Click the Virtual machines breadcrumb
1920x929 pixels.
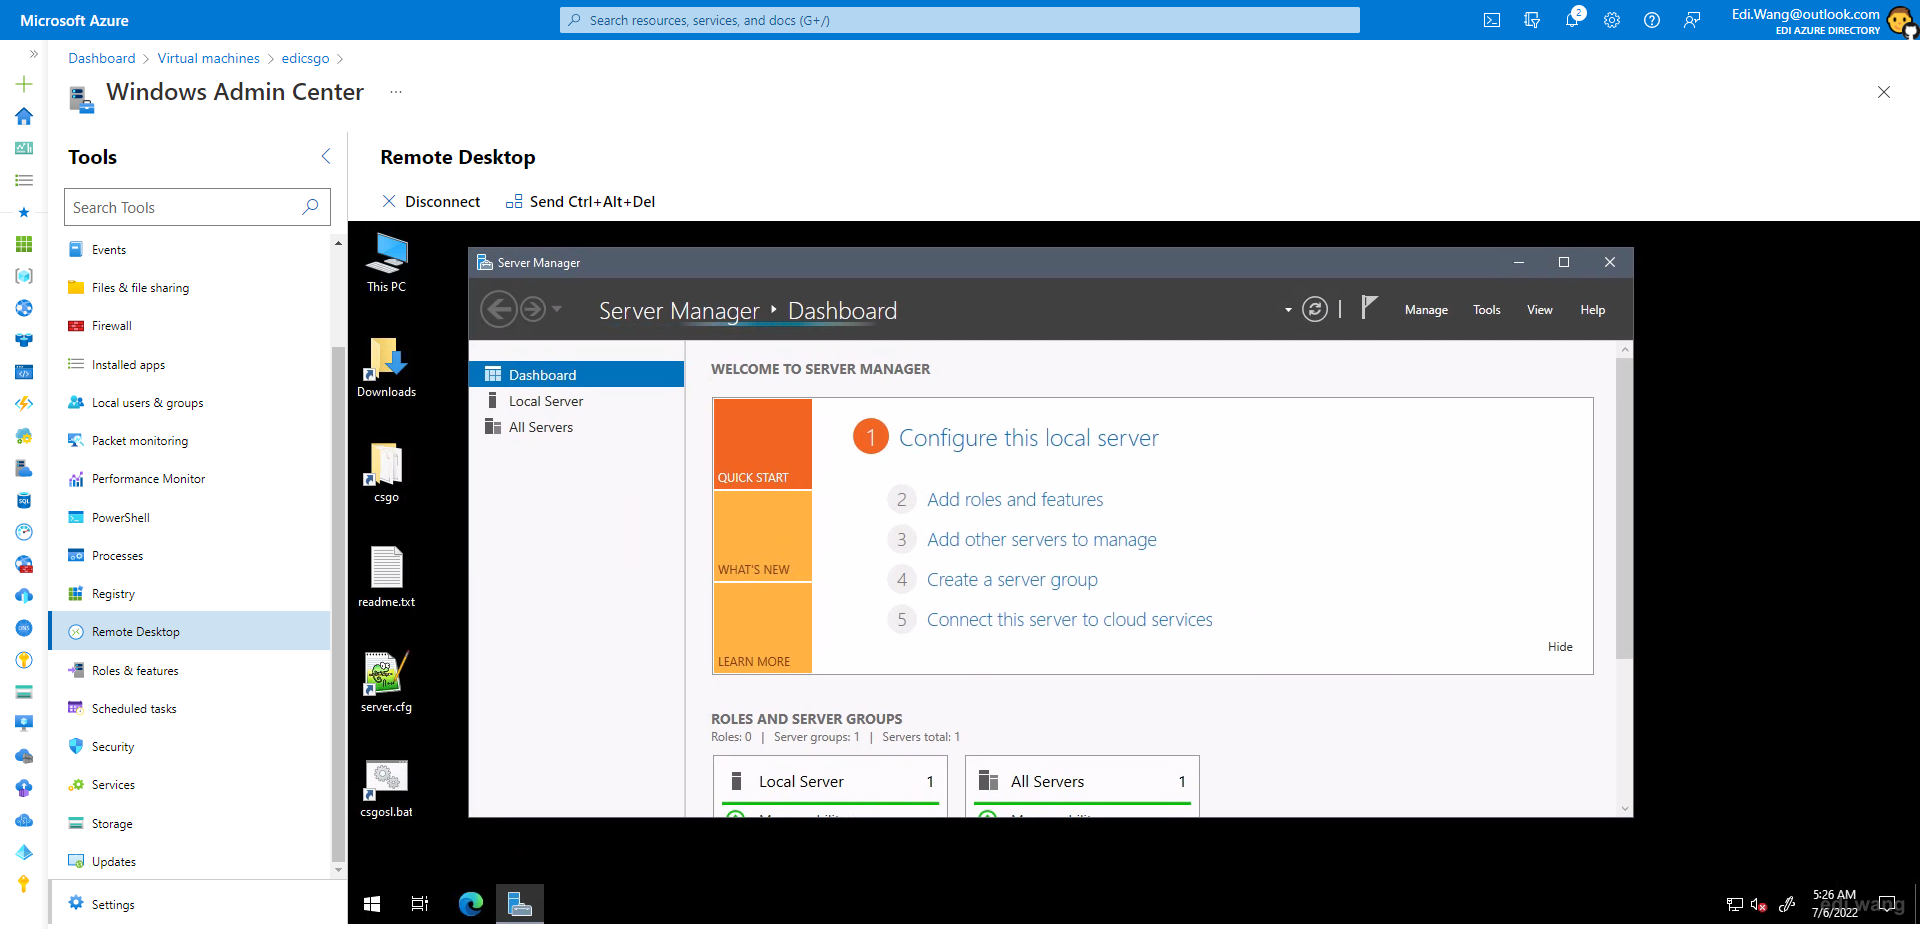click(x=208, y=58)
